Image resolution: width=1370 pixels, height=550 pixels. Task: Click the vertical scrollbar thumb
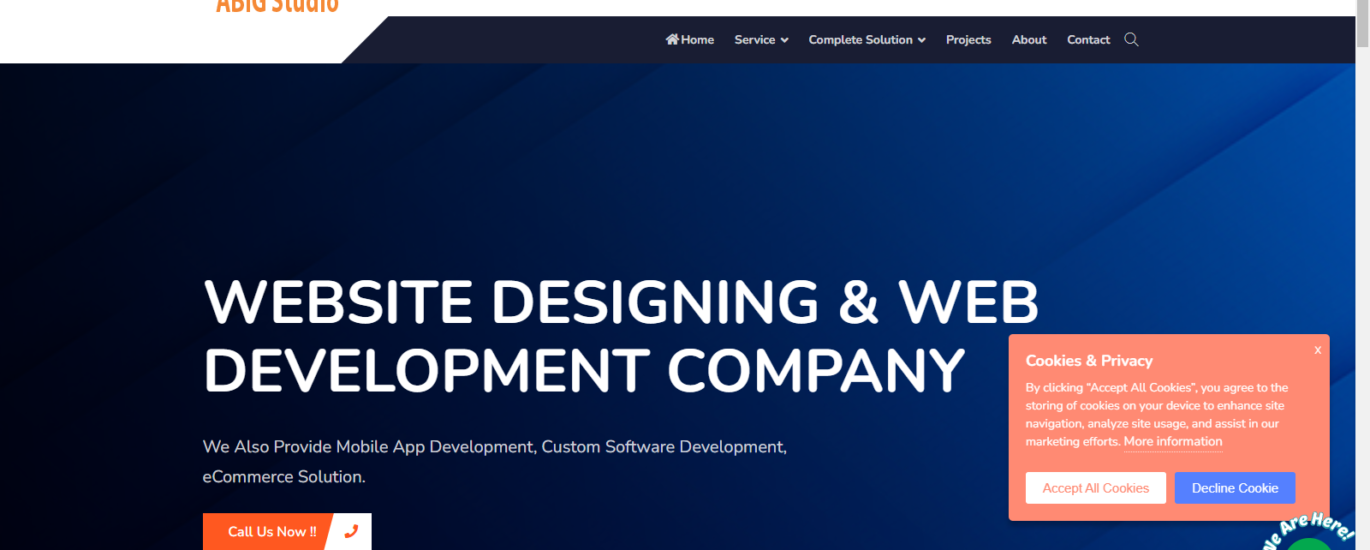(x=1361, y=30)
